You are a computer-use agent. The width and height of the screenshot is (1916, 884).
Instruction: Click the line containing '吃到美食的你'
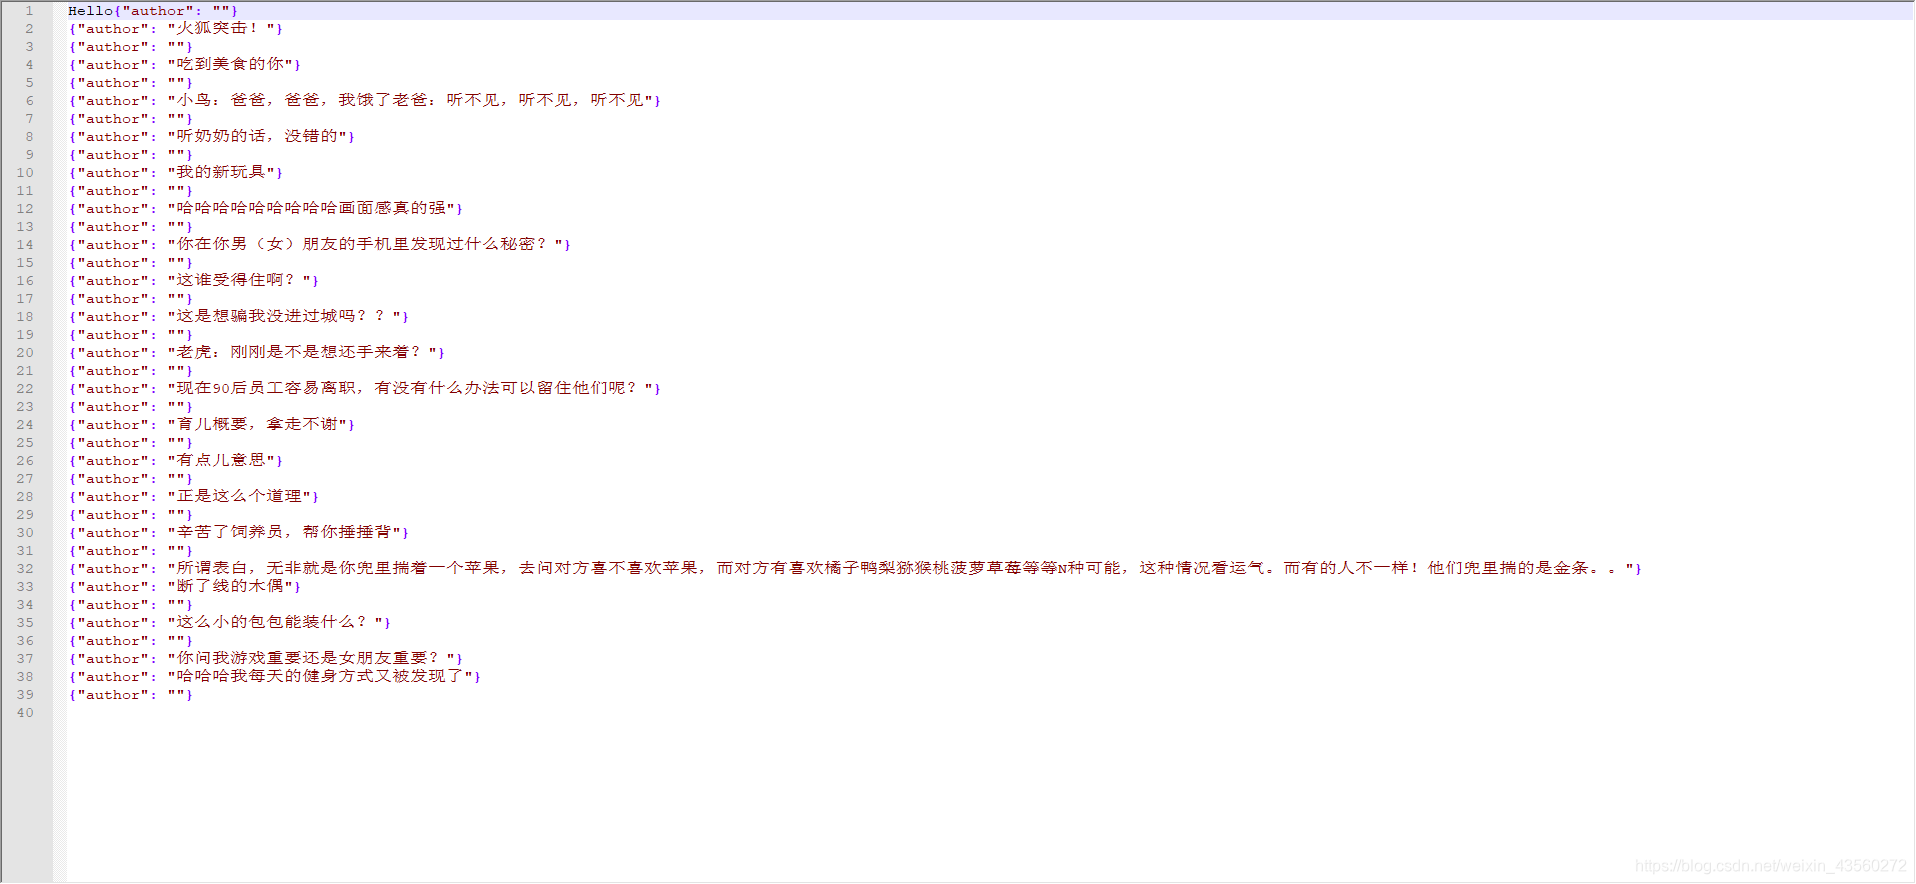coord(185,65)
